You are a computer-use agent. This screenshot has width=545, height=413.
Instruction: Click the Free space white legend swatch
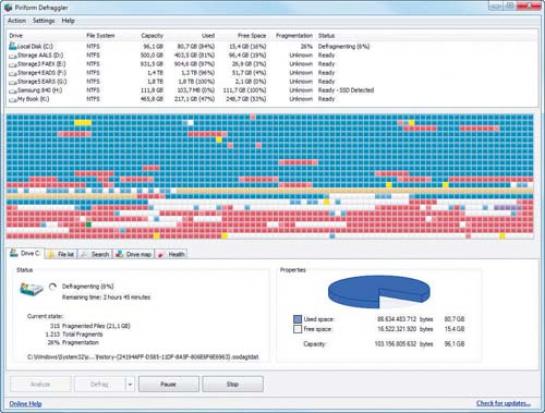(298, 329)
